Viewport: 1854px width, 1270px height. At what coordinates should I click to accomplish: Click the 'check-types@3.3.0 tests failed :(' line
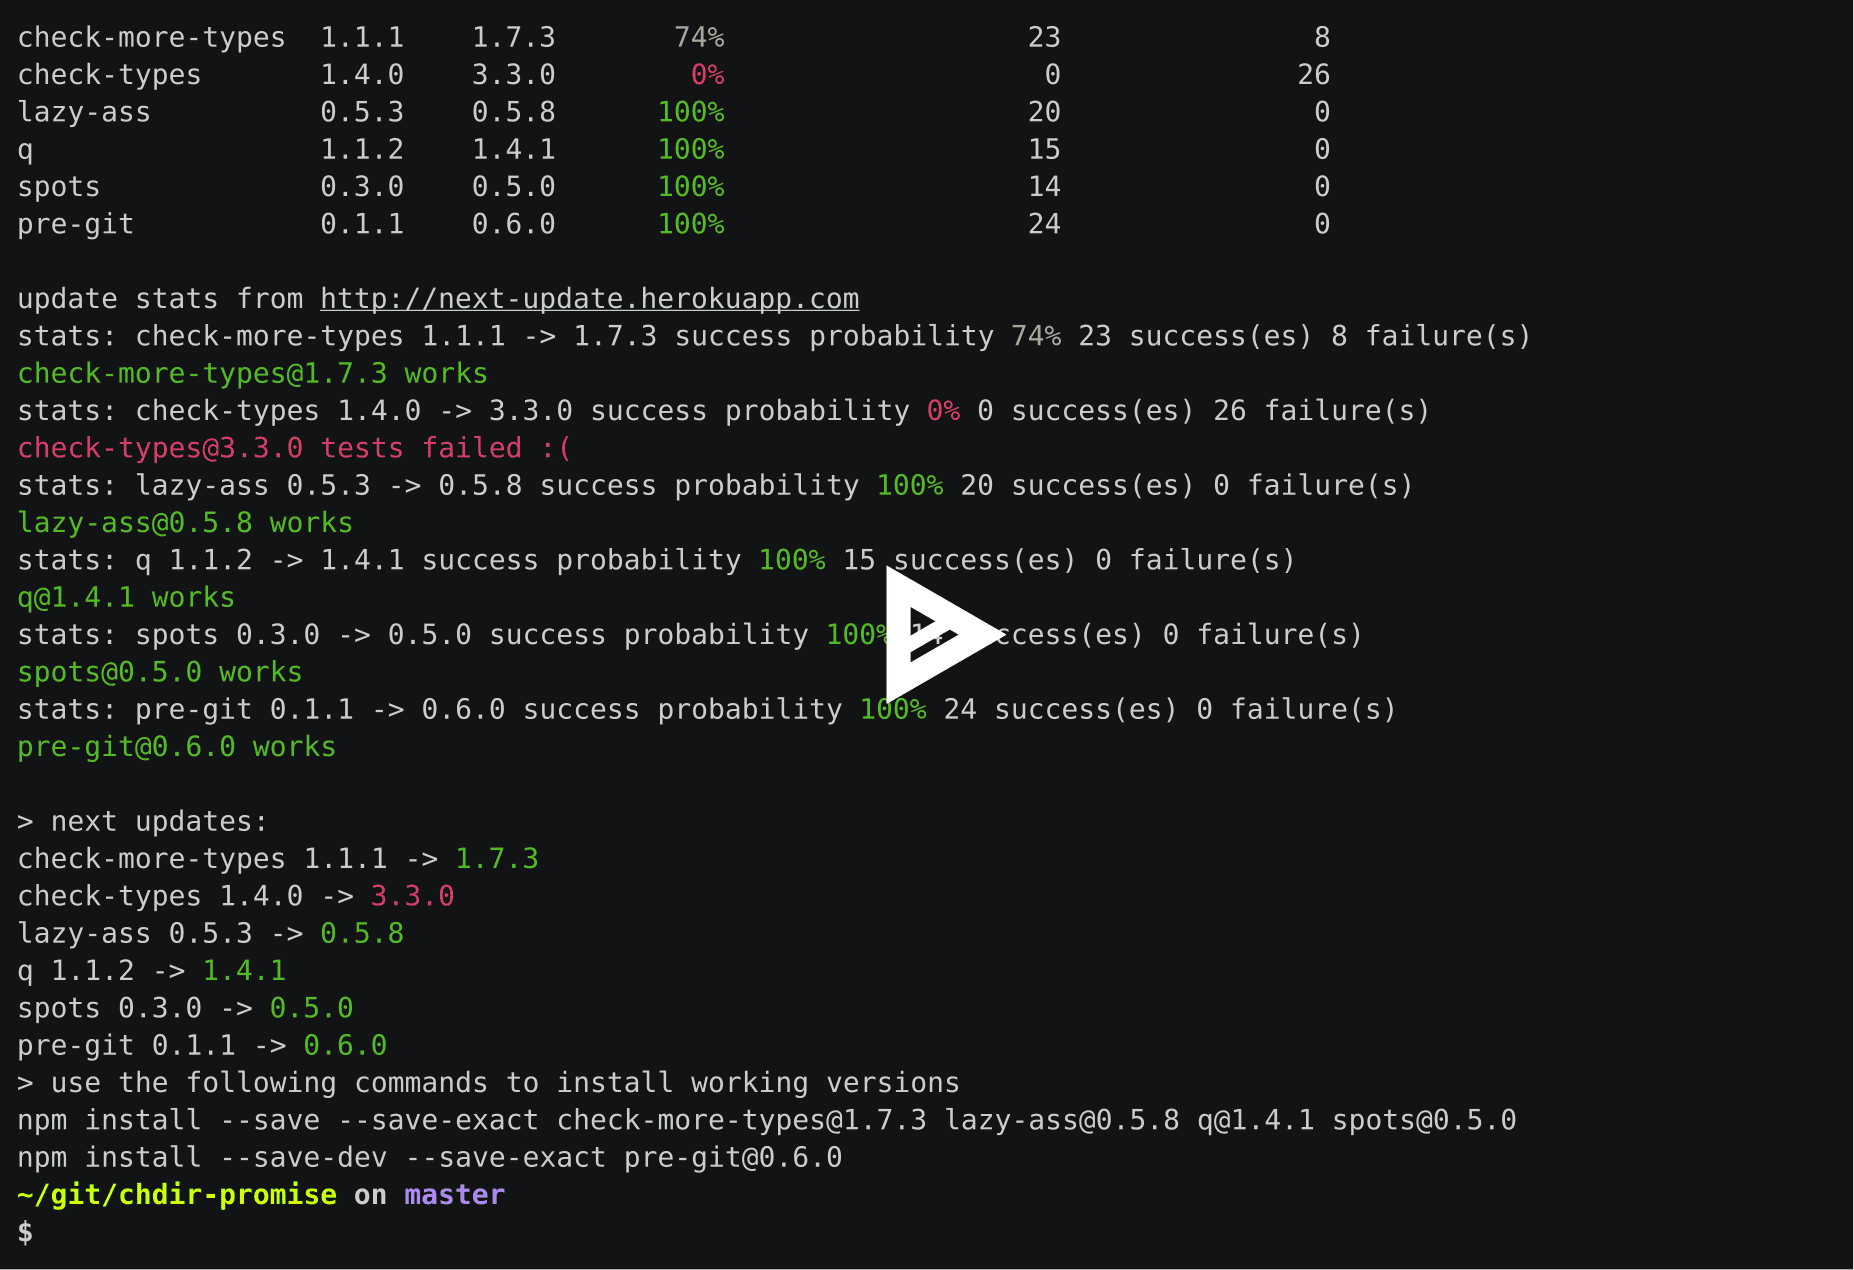[x=295, y=448]
